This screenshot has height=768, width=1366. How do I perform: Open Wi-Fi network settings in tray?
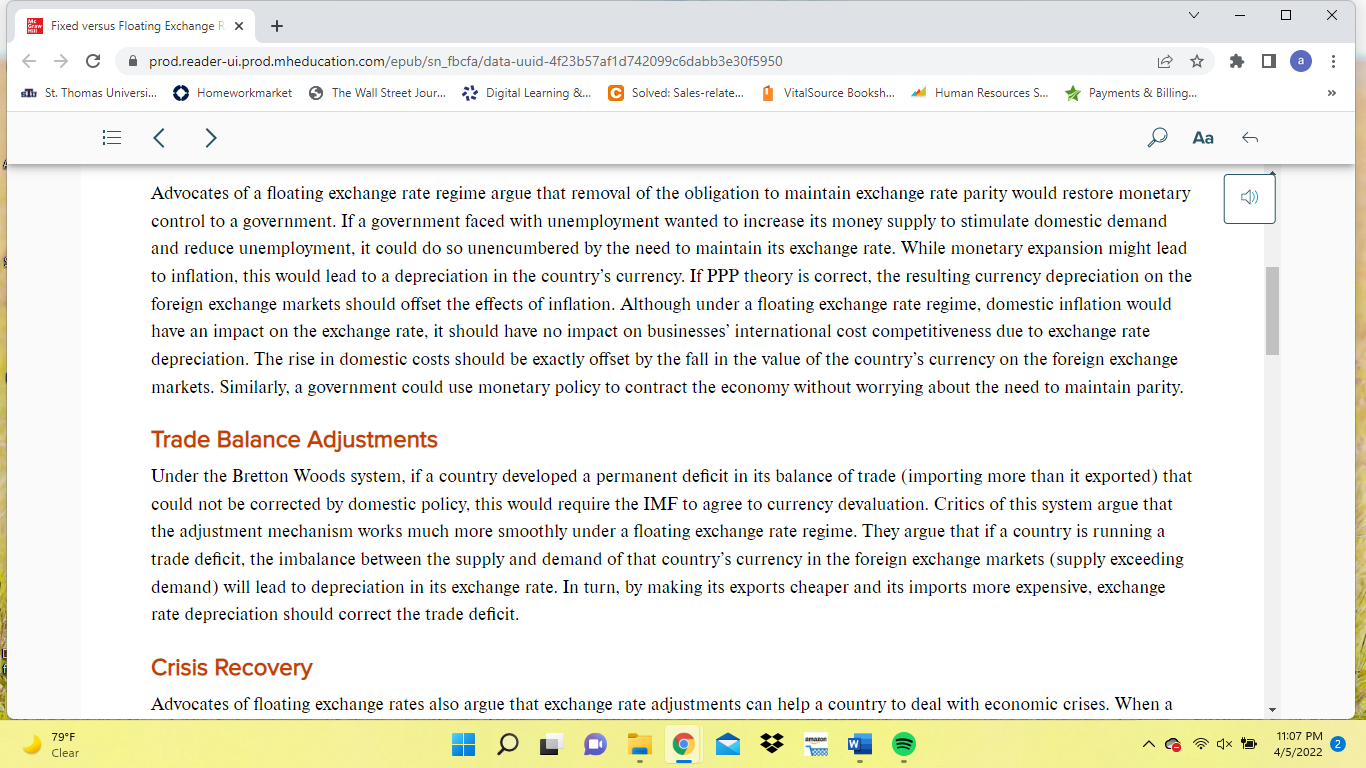tap(1201, 744)
